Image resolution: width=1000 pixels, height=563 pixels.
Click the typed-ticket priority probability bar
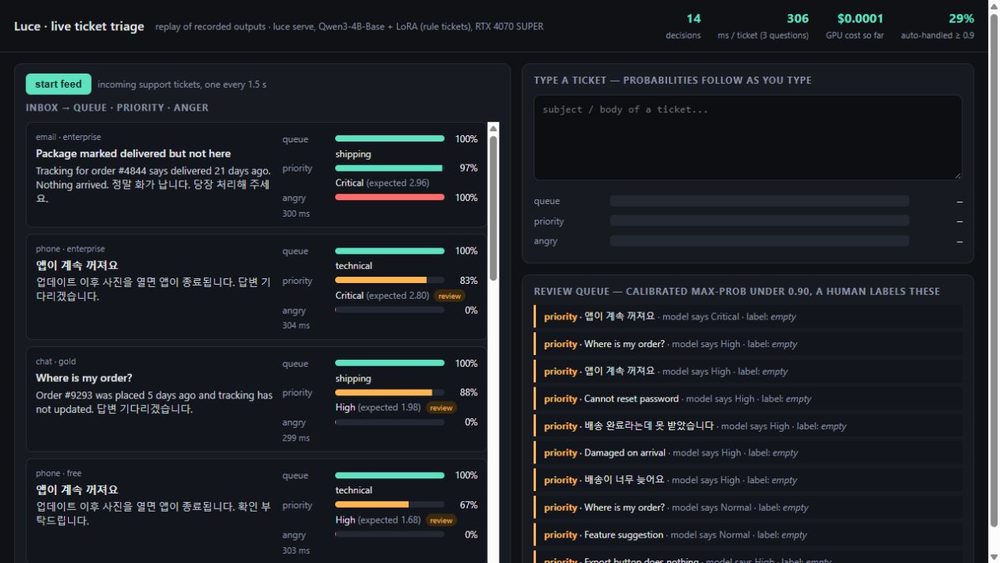click(760, 221)
